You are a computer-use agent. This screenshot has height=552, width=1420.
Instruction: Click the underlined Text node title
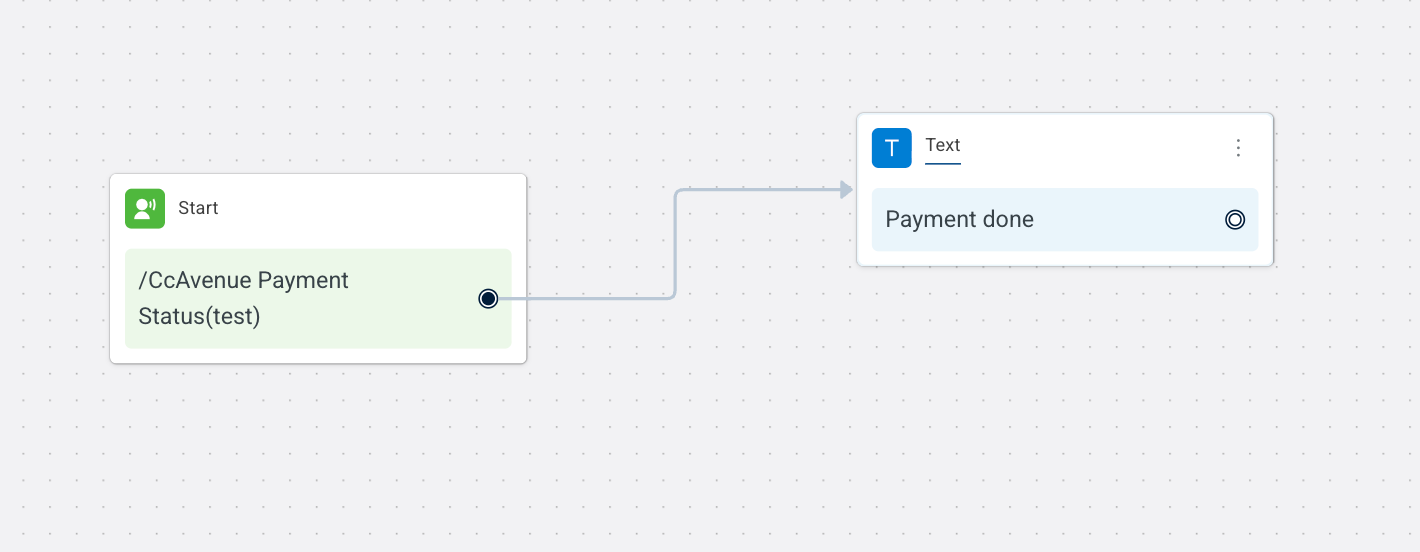[x=943, y=146]
